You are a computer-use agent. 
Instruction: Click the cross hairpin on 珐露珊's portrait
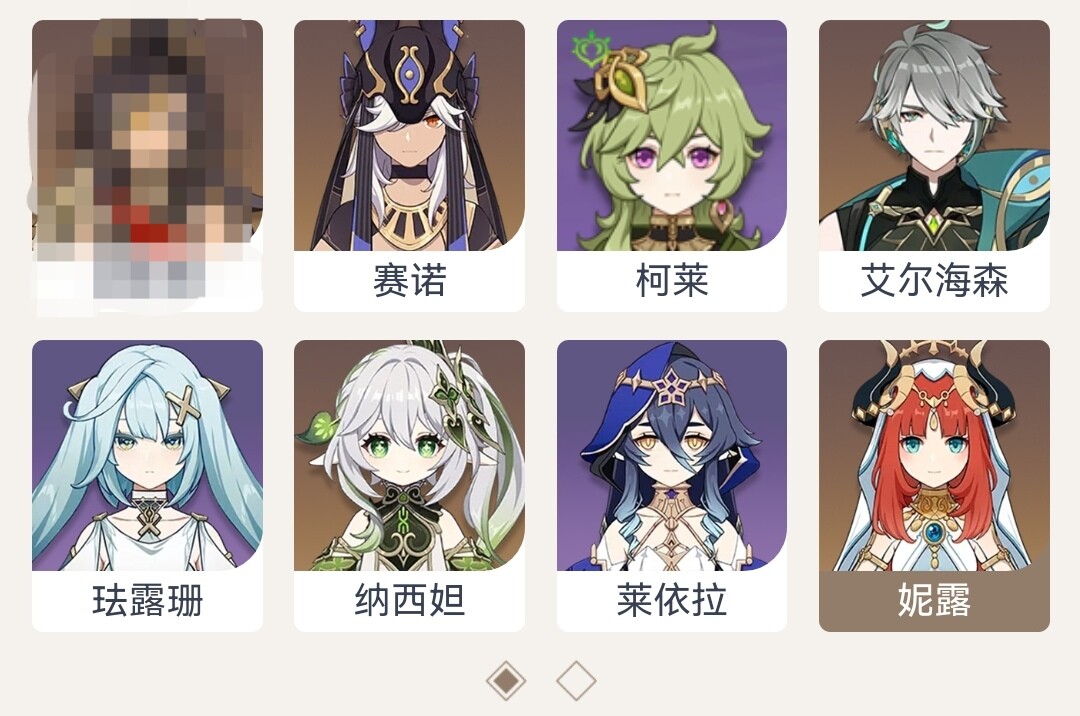click(x=183, y=406)
